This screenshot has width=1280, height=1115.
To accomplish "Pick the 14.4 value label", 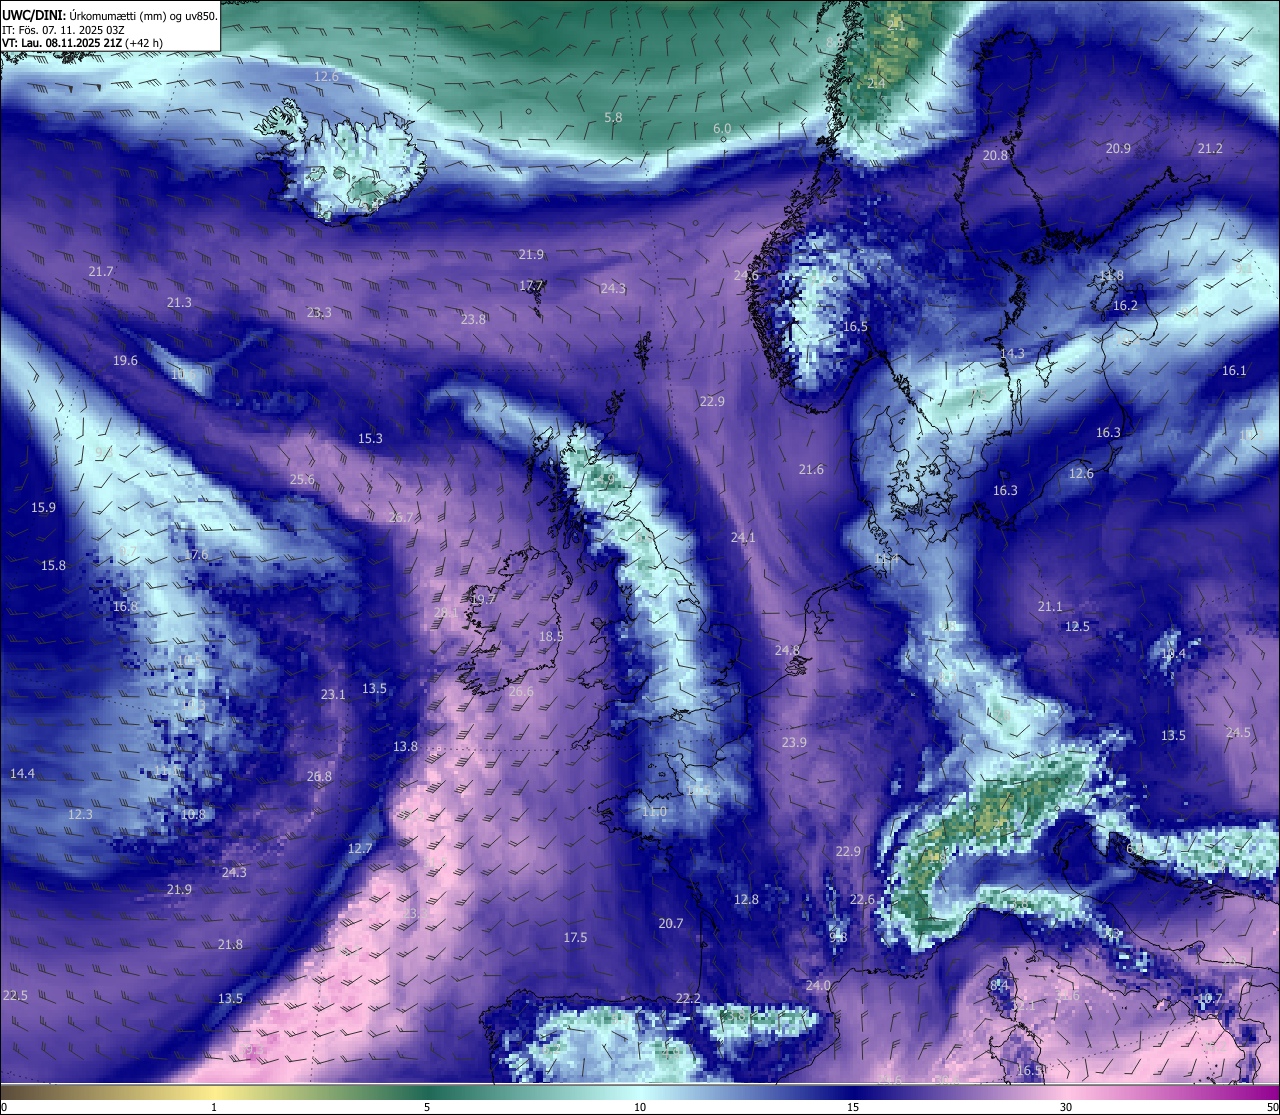I will pyautogui.click(x=22, y=773).
